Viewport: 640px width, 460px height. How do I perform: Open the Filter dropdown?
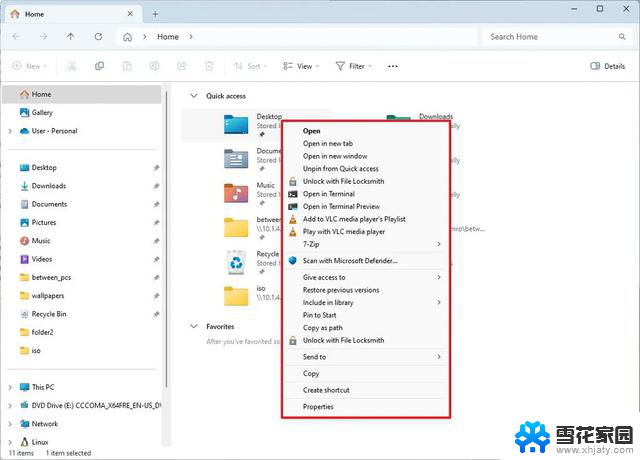pos(353,66)
